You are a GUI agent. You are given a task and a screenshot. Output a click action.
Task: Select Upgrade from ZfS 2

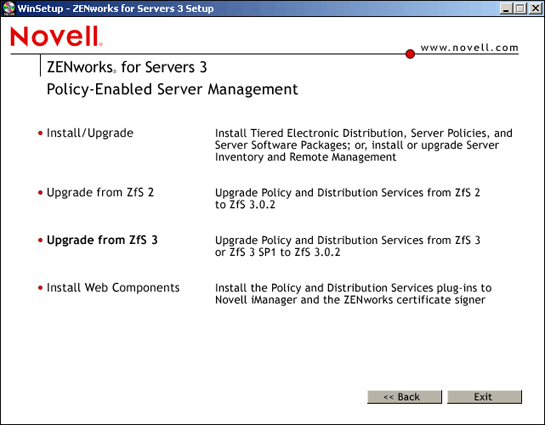100,193
